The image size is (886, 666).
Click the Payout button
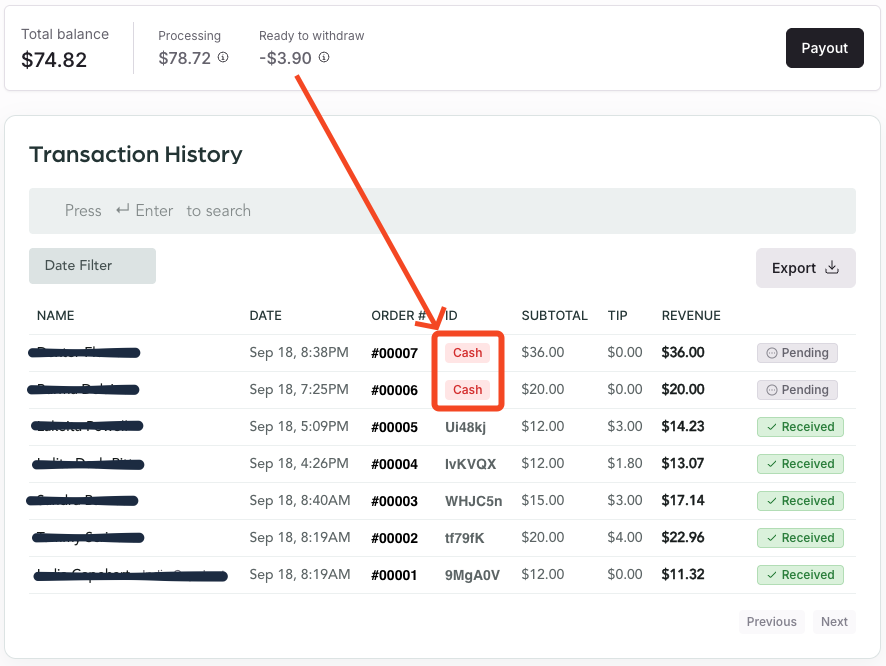tap(824, 48)
